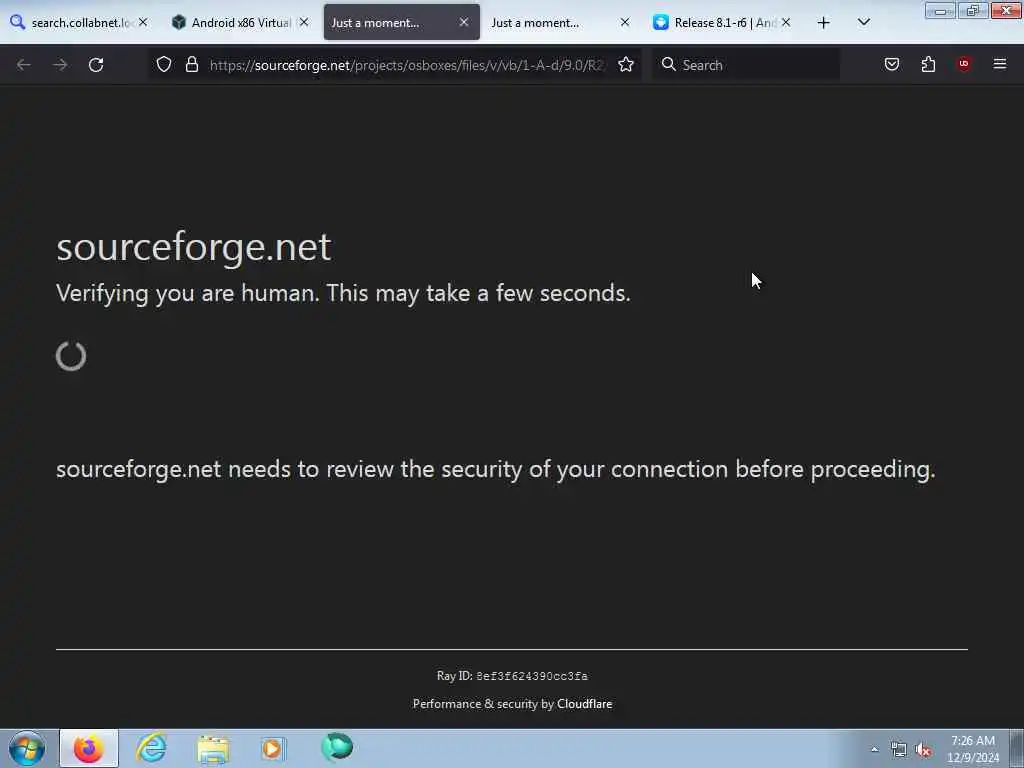Click the search magnifier icon
The height and width of the screenshot is (768, 1024).
click(x=668, y=64)
